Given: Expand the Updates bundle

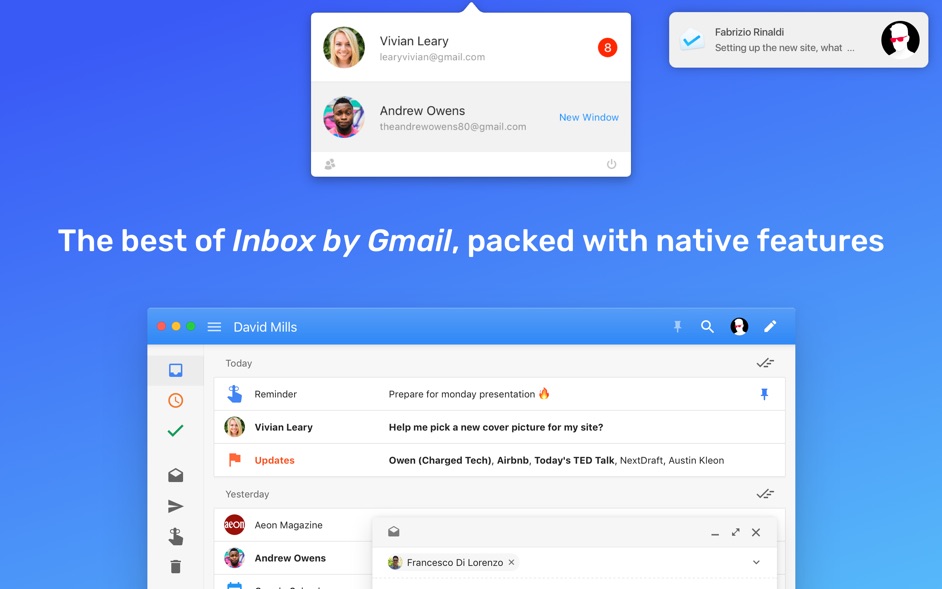Looking at the screenshot, I should click(499, 460).
